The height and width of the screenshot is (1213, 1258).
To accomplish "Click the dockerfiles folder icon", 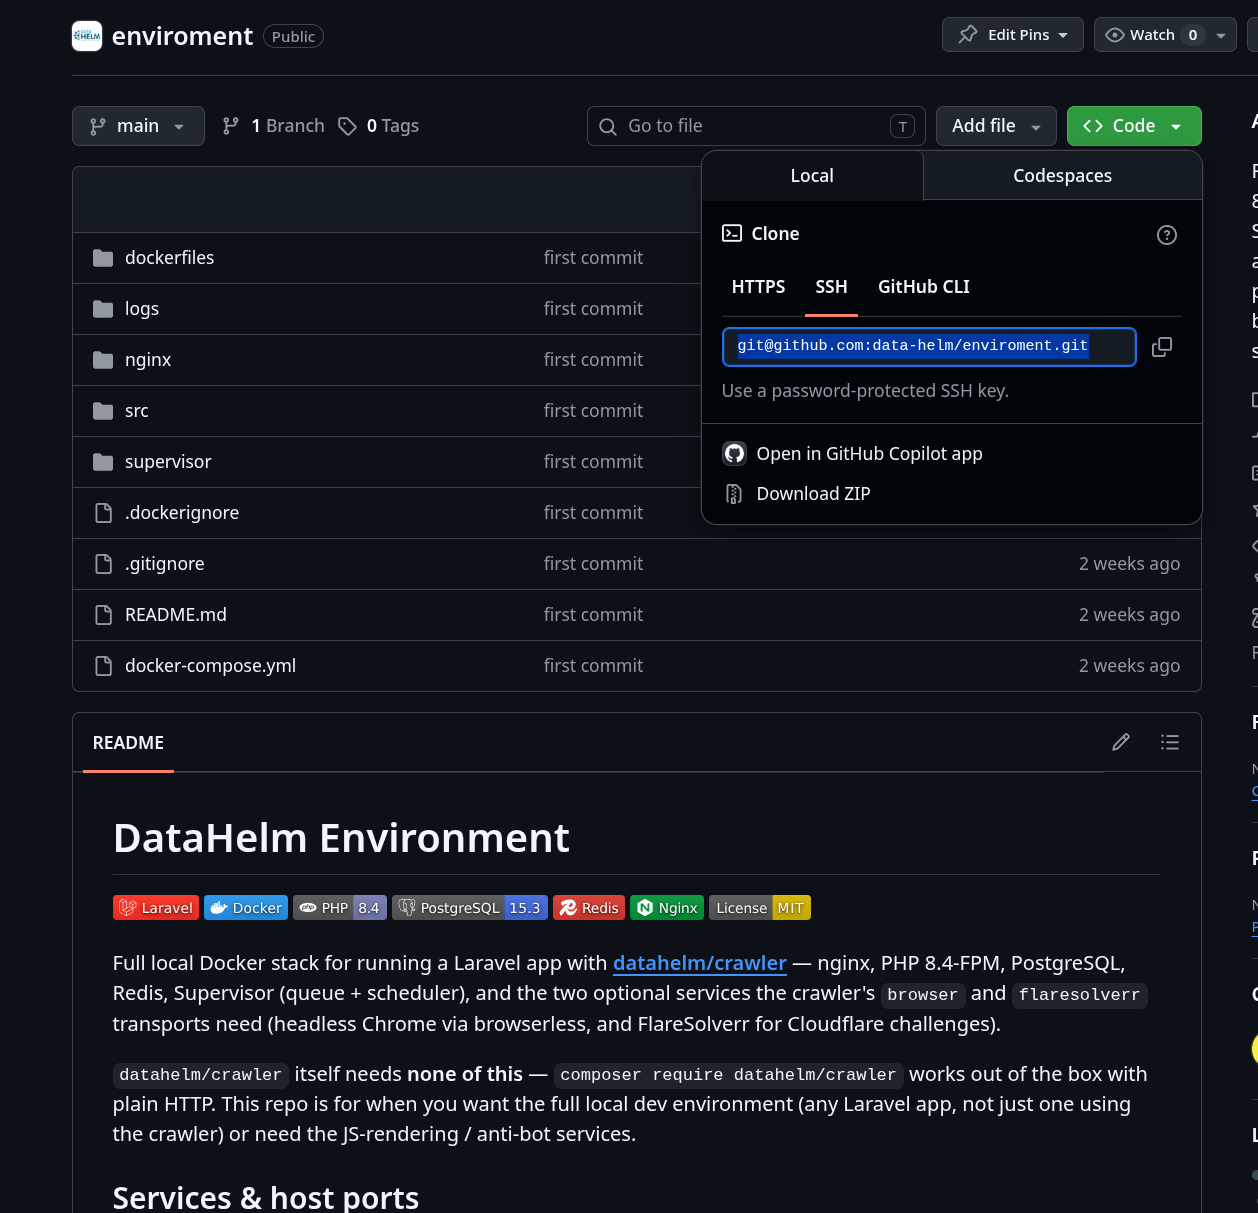I will click(x=103, y=258).
